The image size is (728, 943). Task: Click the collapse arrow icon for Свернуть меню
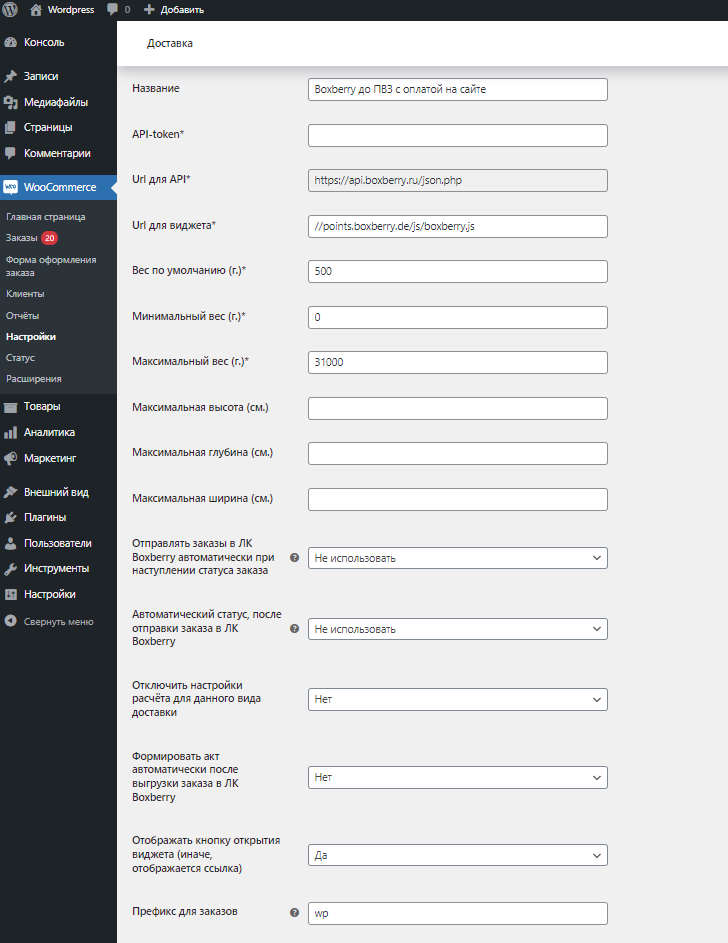coord(11,621)
